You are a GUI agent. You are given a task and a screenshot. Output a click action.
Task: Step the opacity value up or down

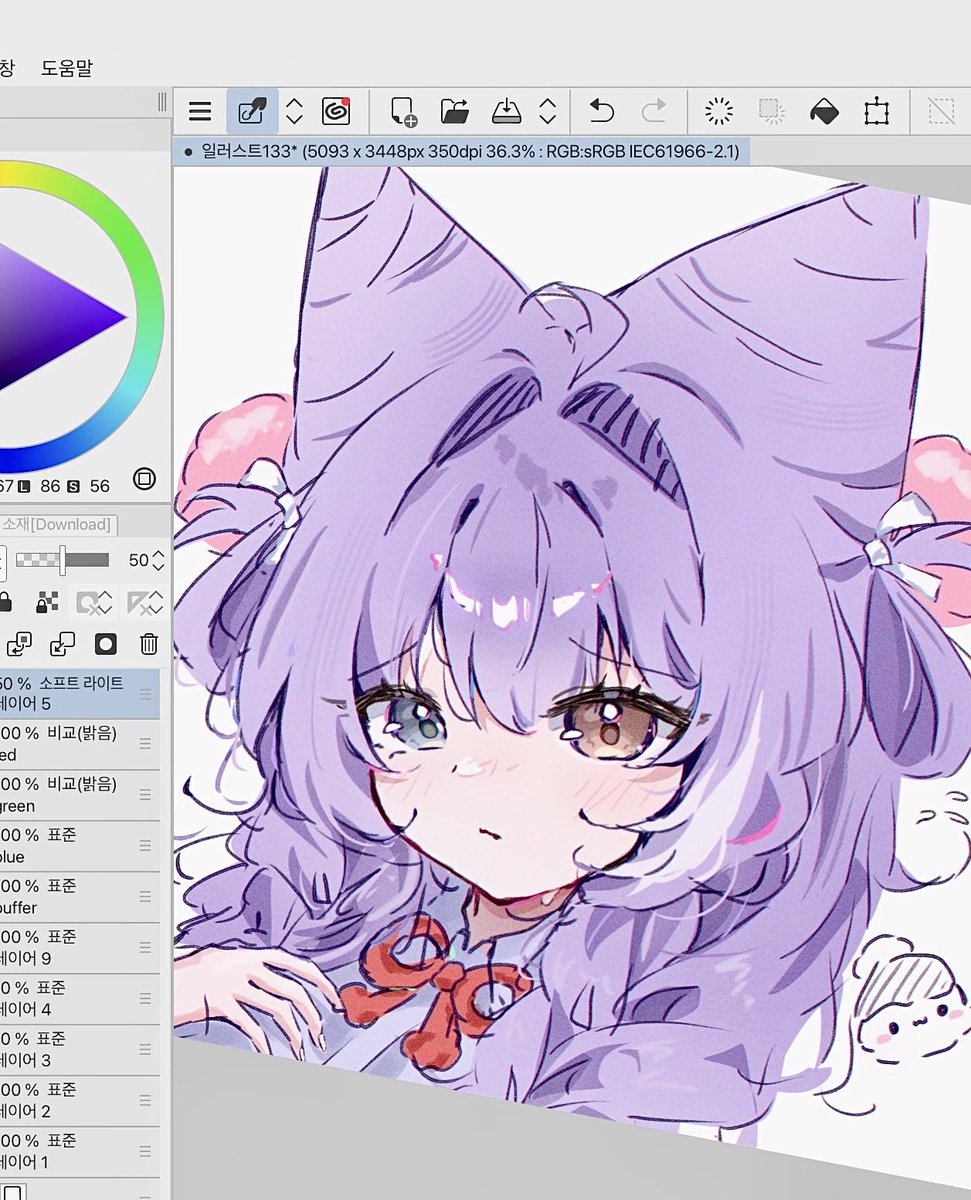pos(158,560)
